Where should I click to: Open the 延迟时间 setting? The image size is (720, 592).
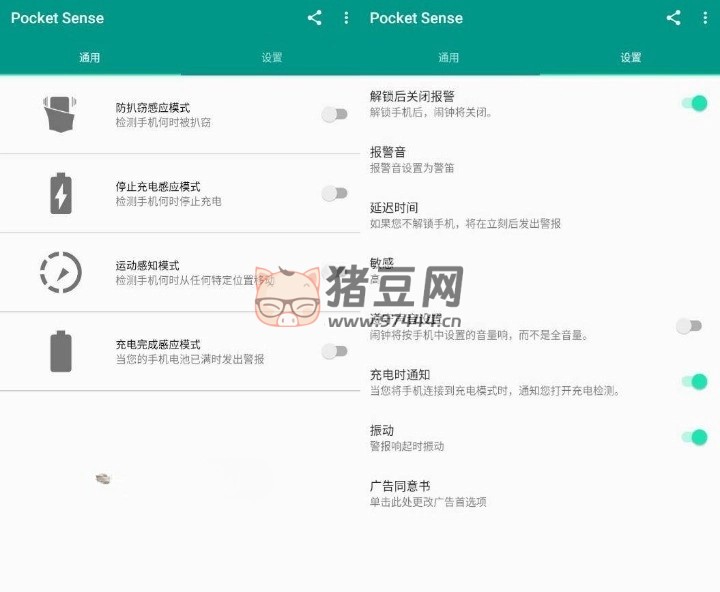(540, 215)
